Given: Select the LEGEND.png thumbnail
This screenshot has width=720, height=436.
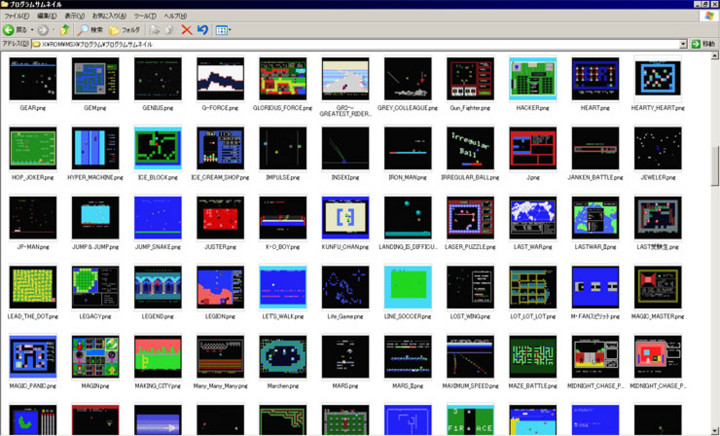Looking at the screenshot, I should tap(158, 287).
